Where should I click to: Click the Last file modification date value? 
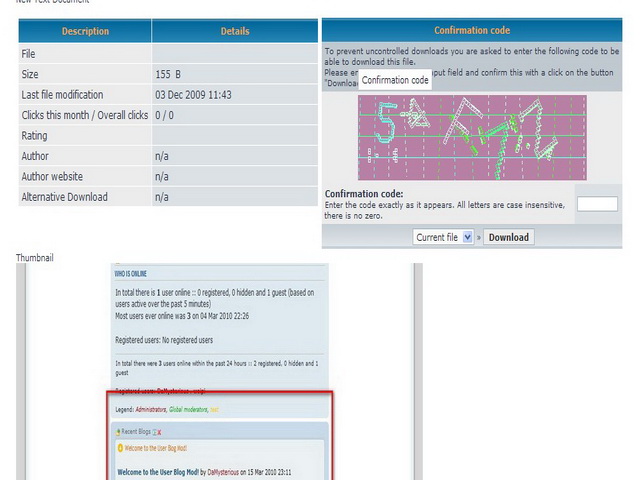pos(193,95)
